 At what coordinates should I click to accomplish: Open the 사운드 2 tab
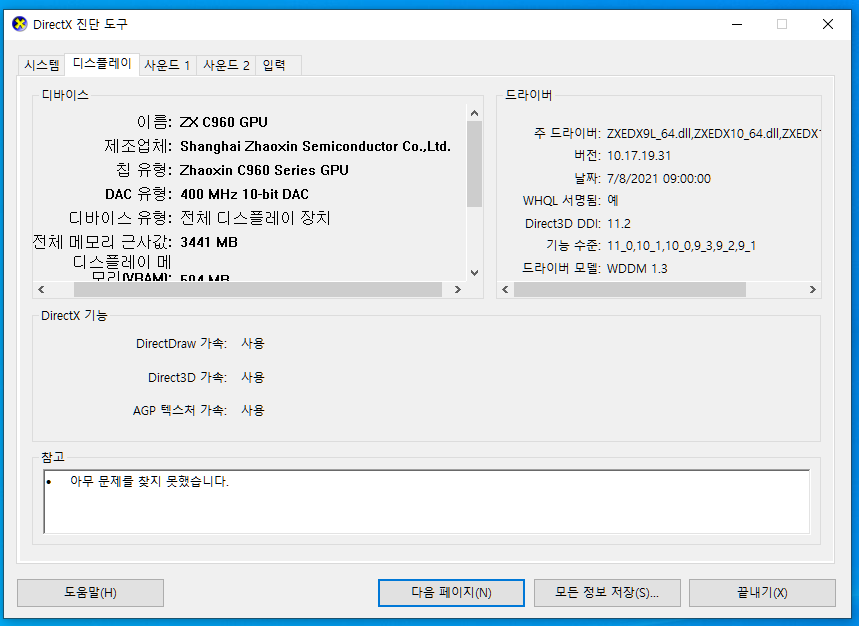[x=226, y=65]
